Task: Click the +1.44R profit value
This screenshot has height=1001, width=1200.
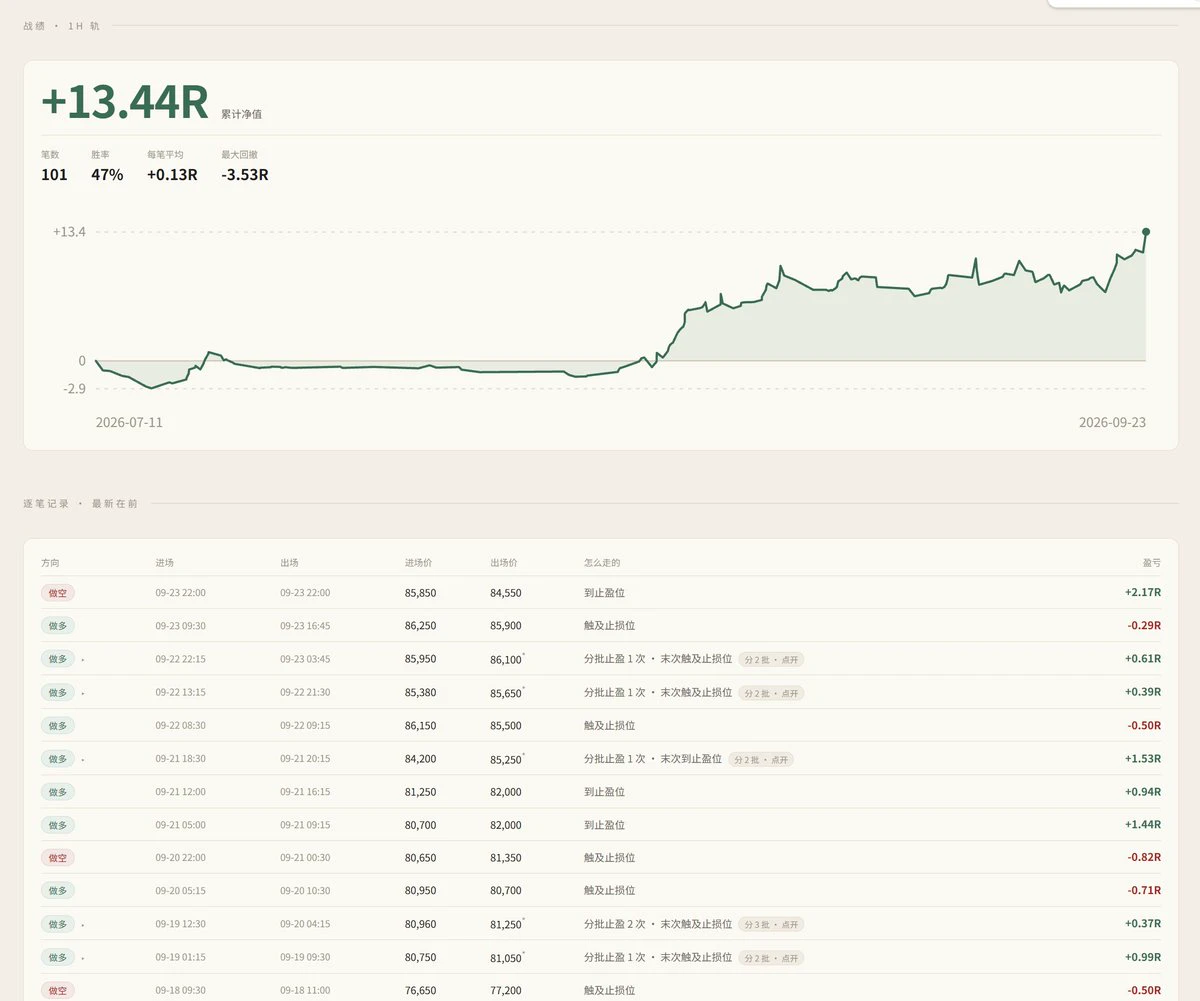Action: coord(1143,825)
